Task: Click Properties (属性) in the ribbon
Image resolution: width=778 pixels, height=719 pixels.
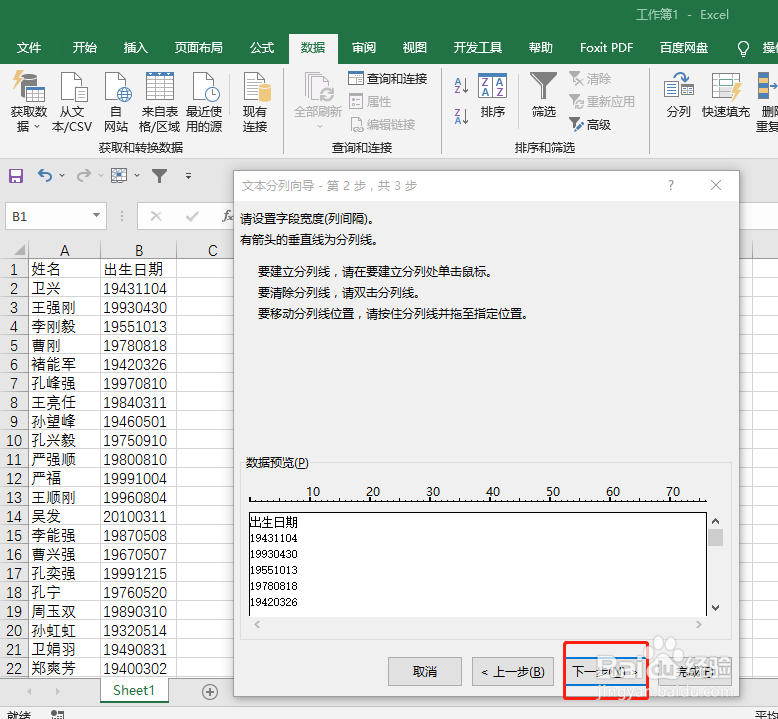Action: 370,102
